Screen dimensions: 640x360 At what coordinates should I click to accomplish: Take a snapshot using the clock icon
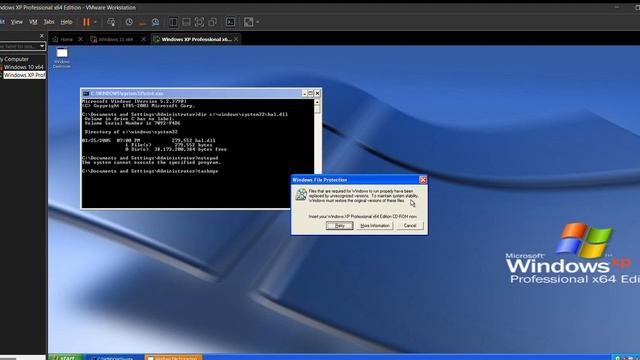[129, 22]
